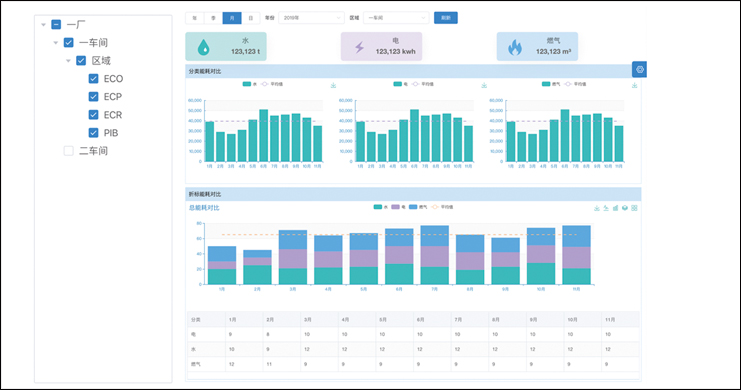The width and height of the screenshot is (741, 390).
Task: Collapse the 一厂 tree node
Action: [43, 25]
